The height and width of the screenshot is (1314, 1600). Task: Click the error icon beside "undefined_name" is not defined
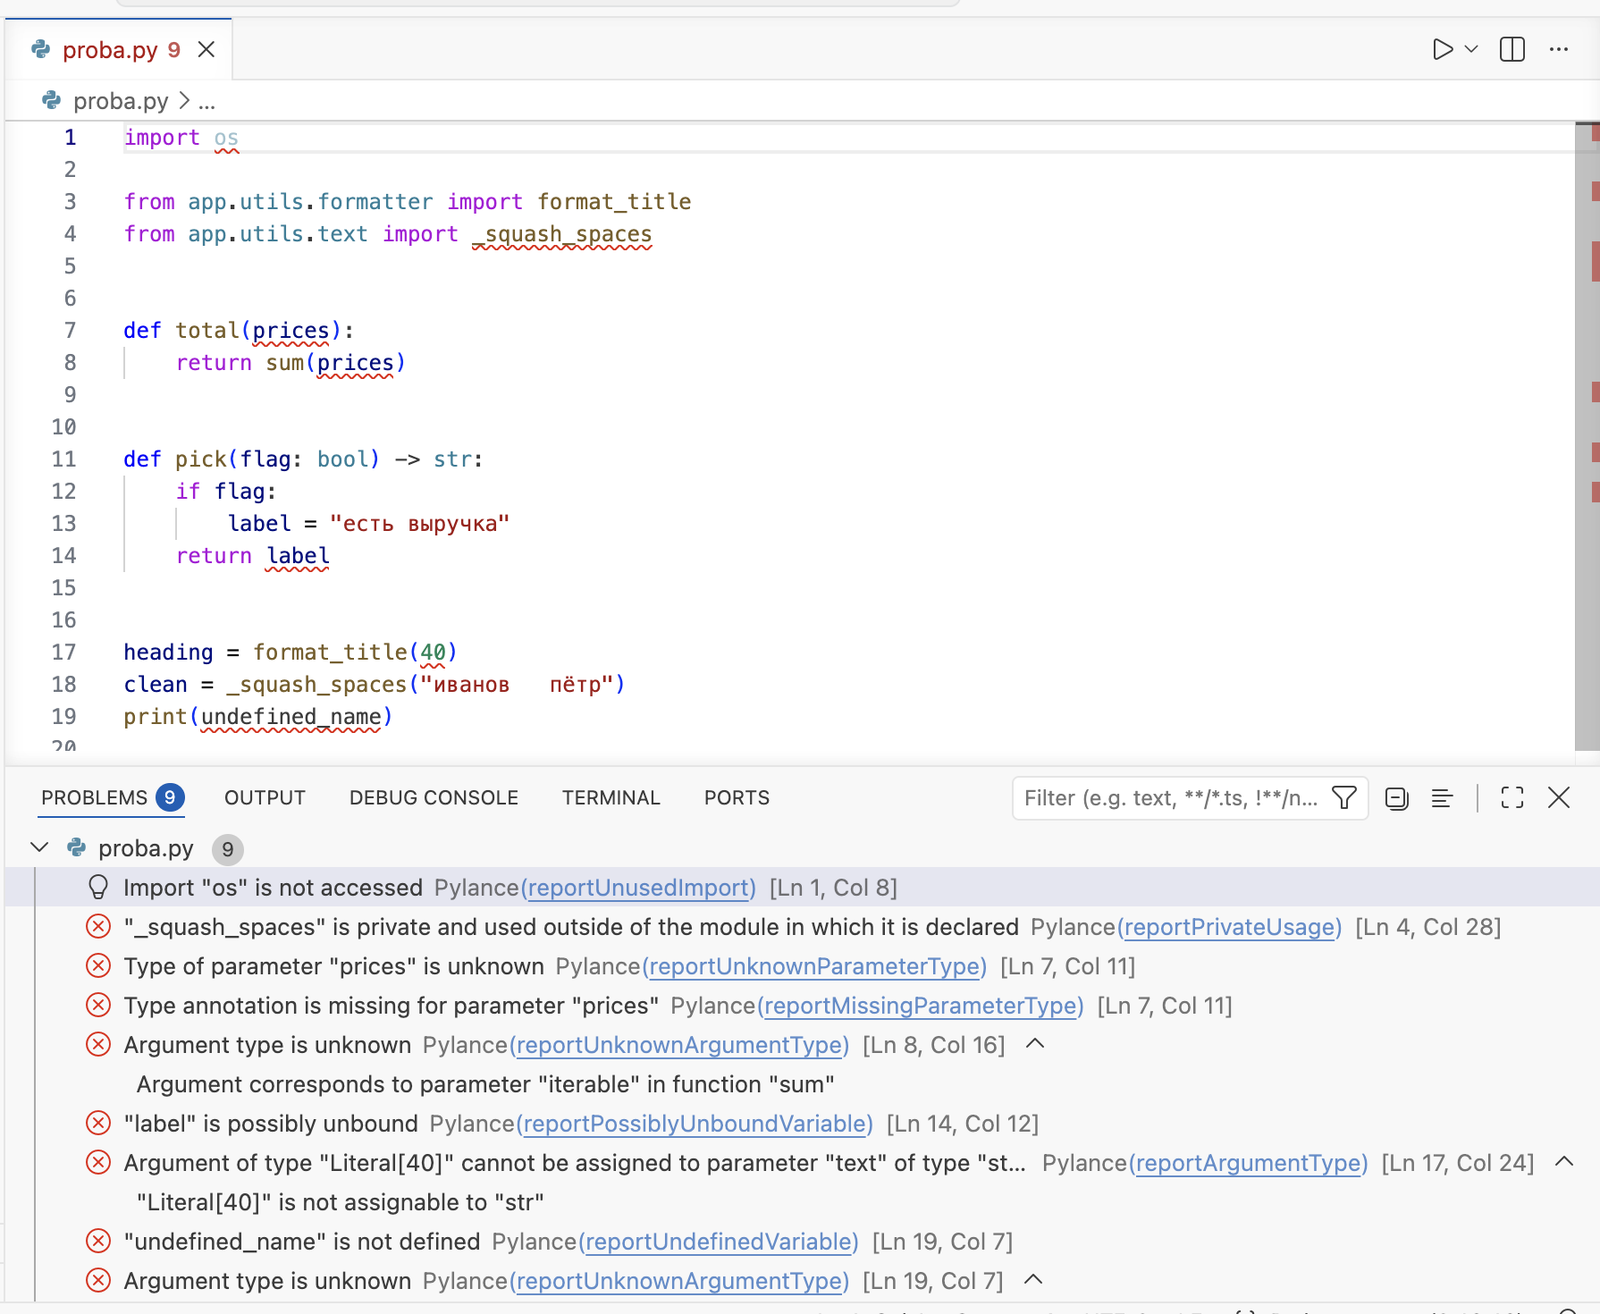(x=98, y=1241)
